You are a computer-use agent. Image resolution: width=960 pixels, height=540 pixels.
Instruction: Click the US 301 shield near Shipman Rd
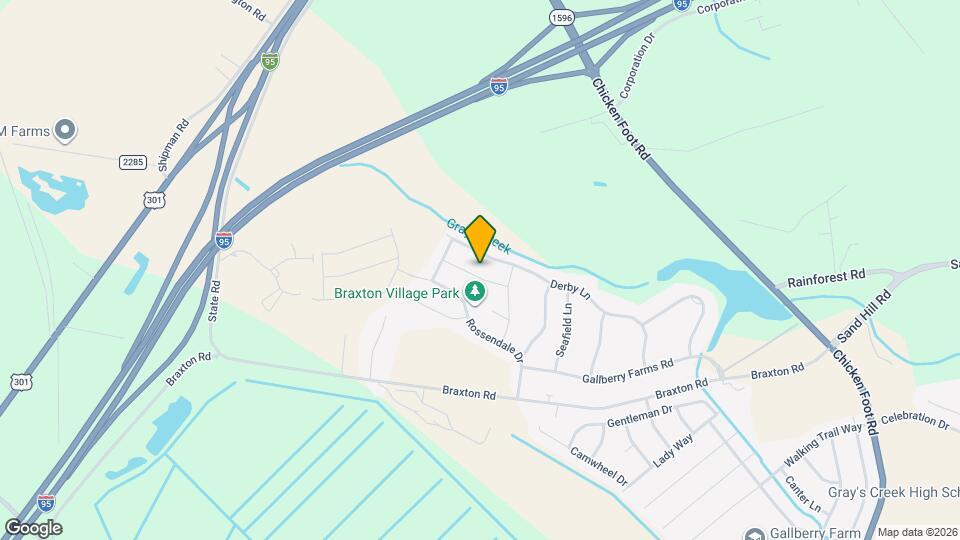(x=155, y=200)
